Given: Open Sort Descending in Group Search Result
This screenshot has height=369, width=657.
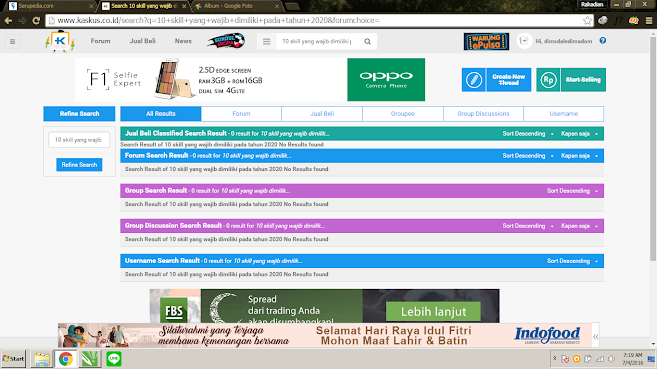Looking at the screenshot, I should click(572, 191).
